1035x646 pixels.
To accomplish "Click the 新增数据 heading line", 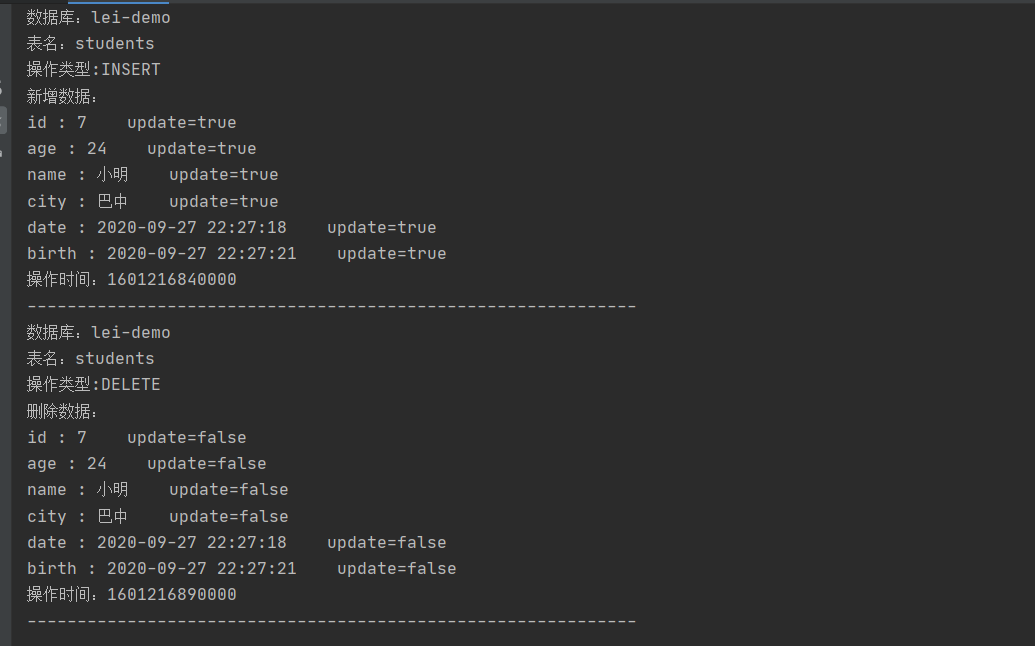I will (62, 96).
